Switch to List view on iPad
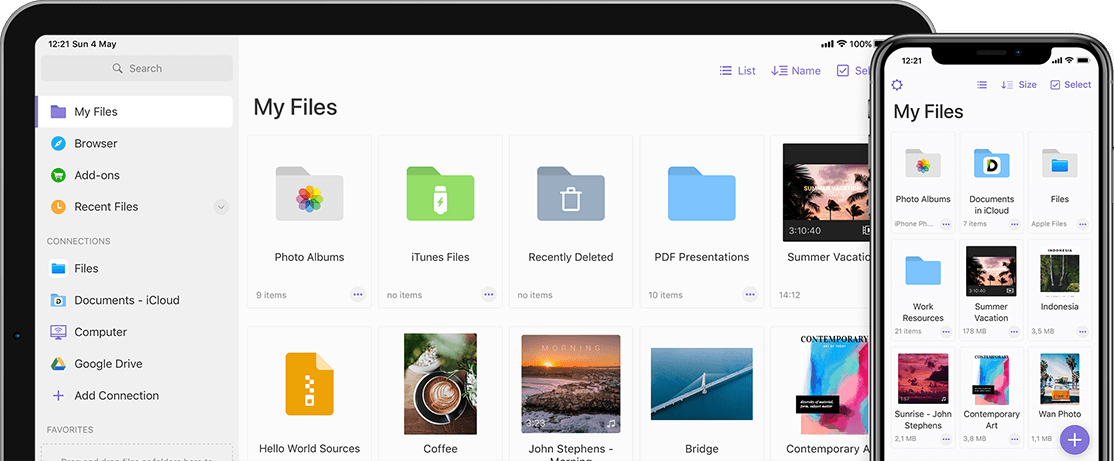Viewport: 1114px width, 461px height. [737, 70]
